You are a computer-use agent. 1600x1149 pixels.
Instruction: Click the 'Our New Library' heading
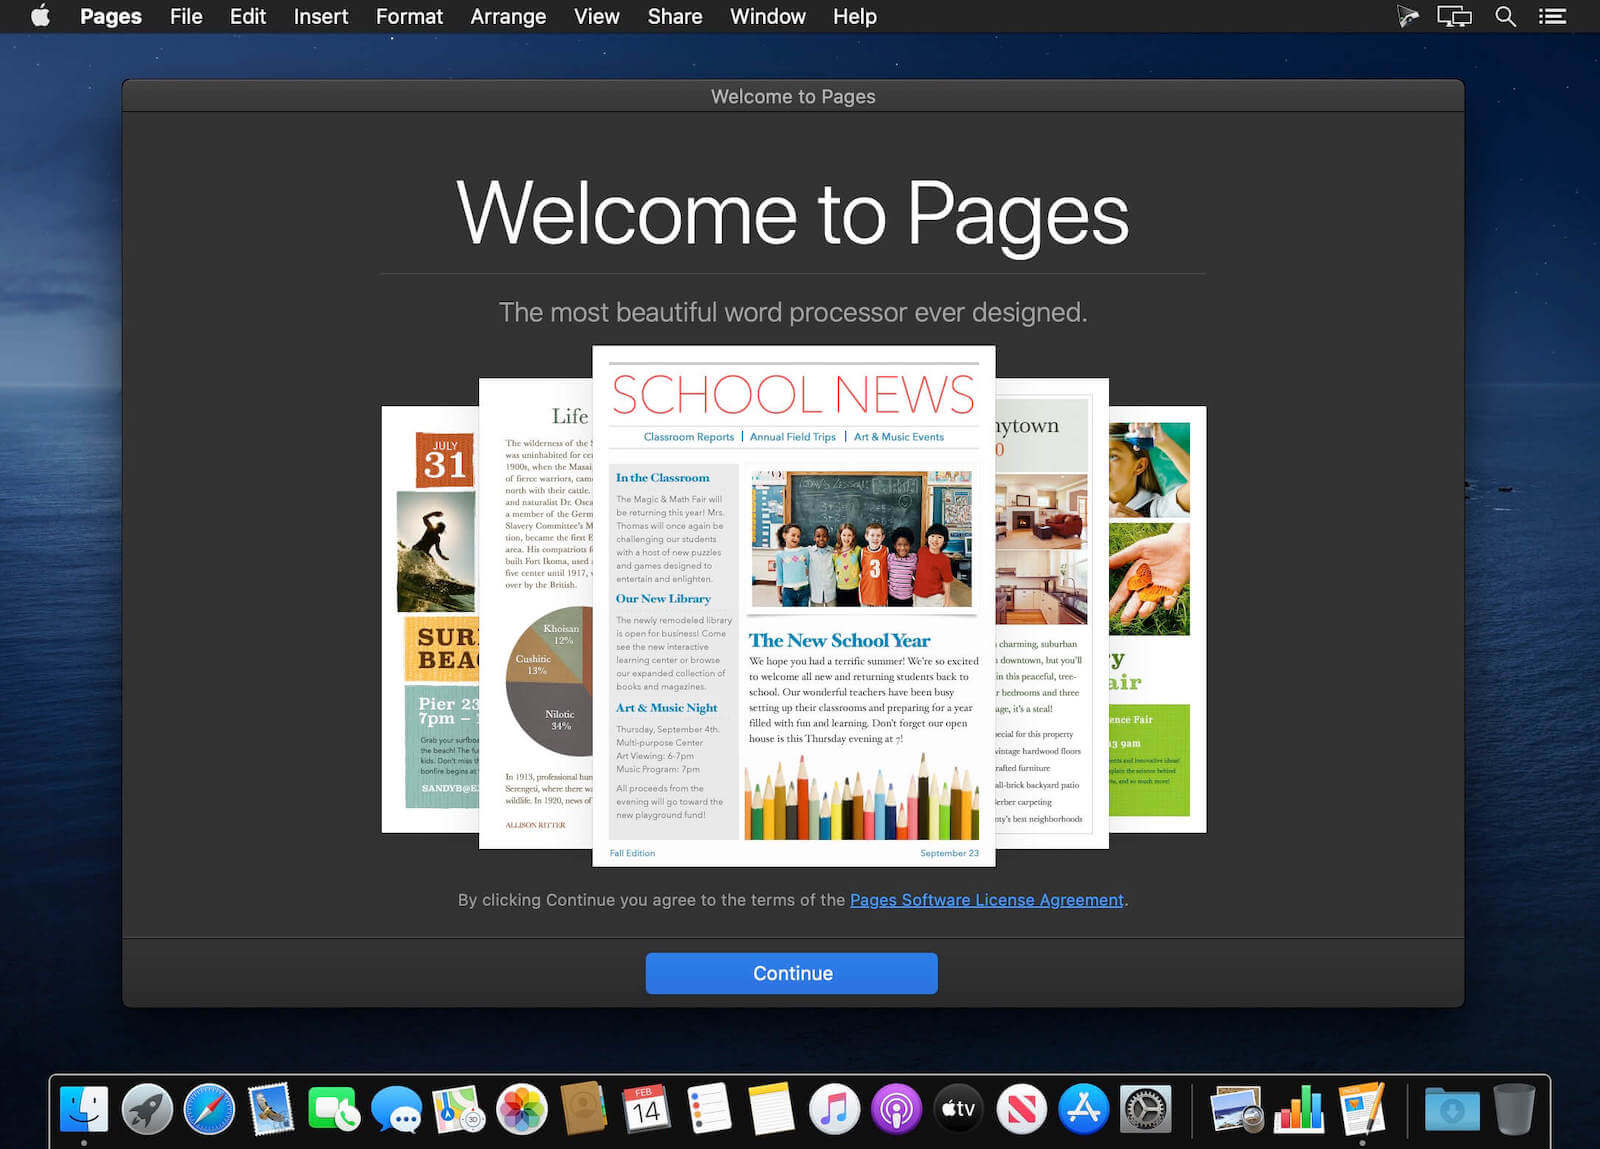click(x=663, y=599)
